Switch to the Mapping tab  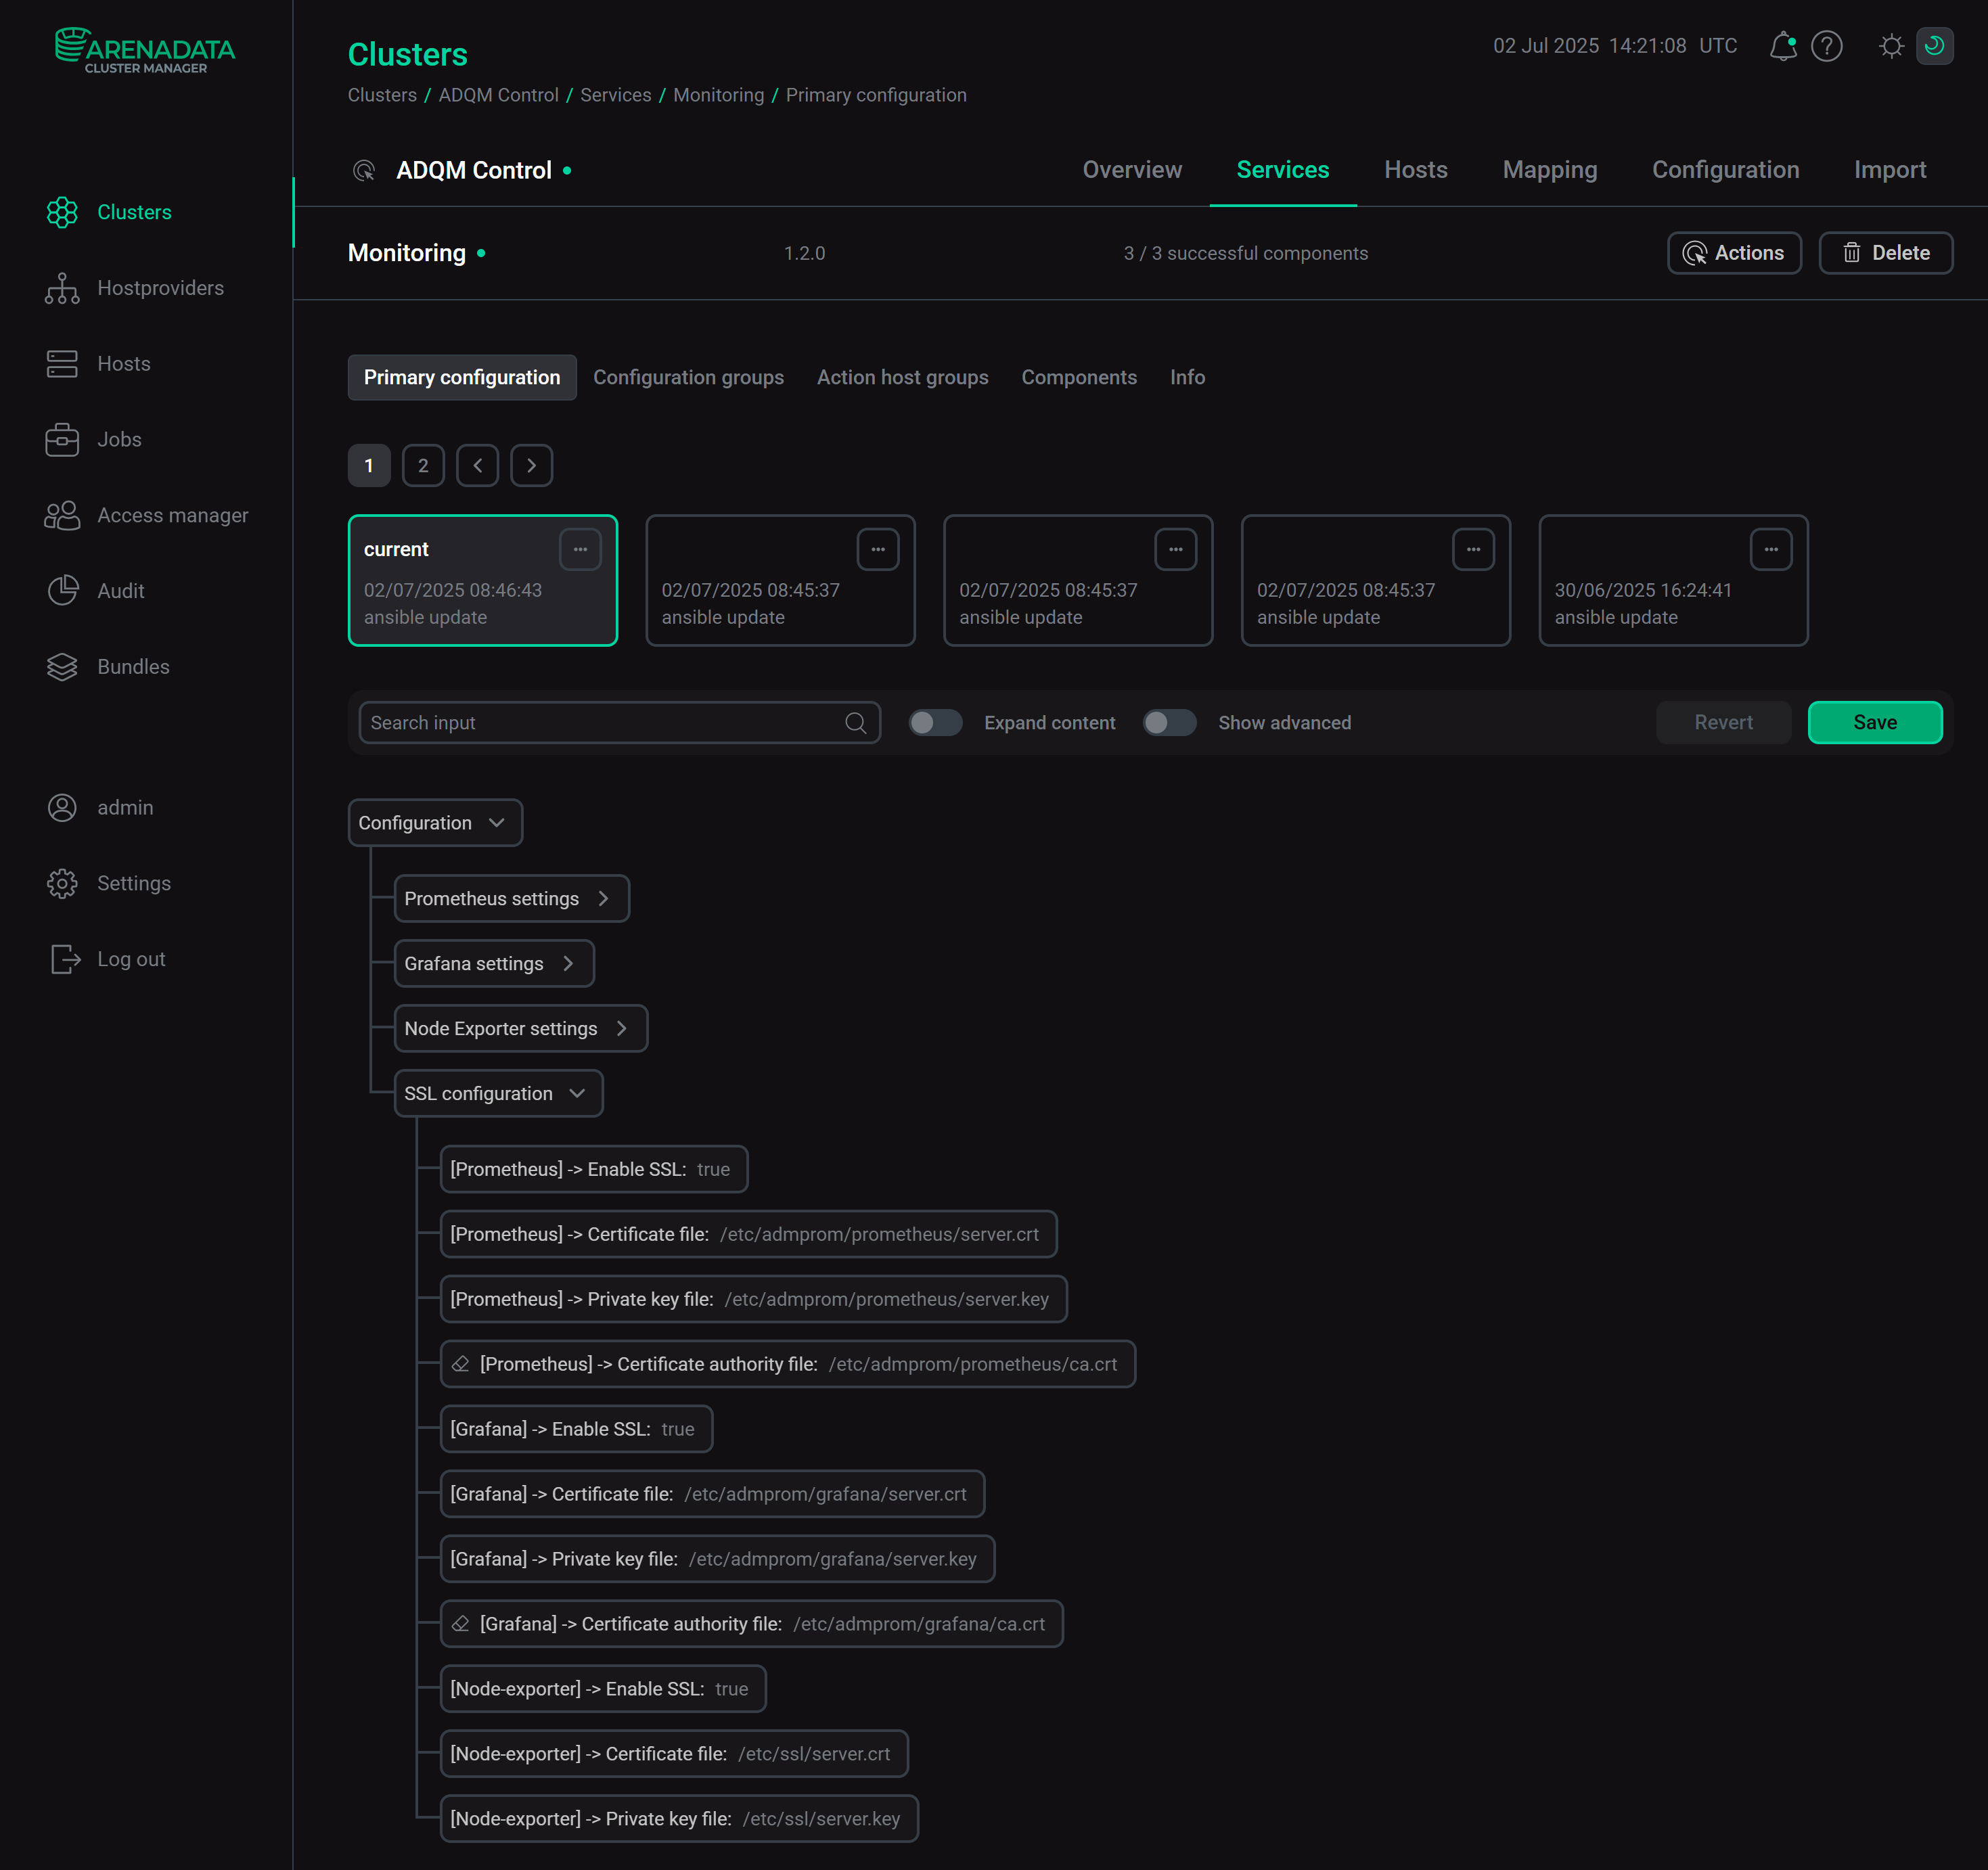(1549, 169)
